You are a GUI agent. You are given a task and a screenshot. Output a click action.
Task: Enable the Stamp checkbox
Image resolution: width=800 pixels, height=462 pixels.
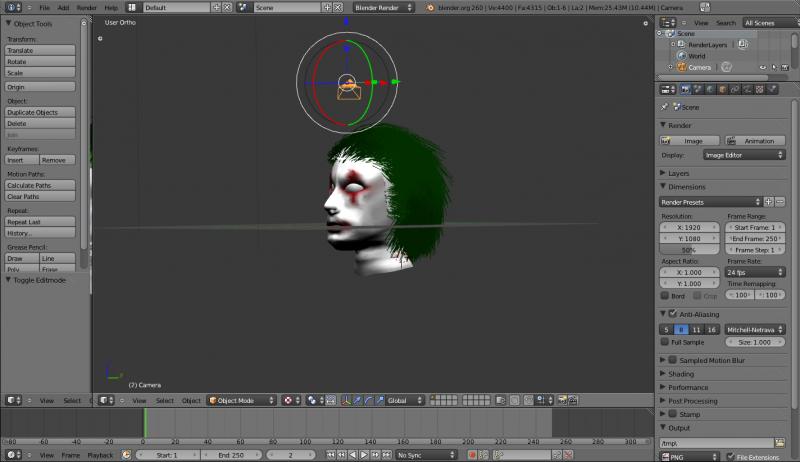coord(673,414)
